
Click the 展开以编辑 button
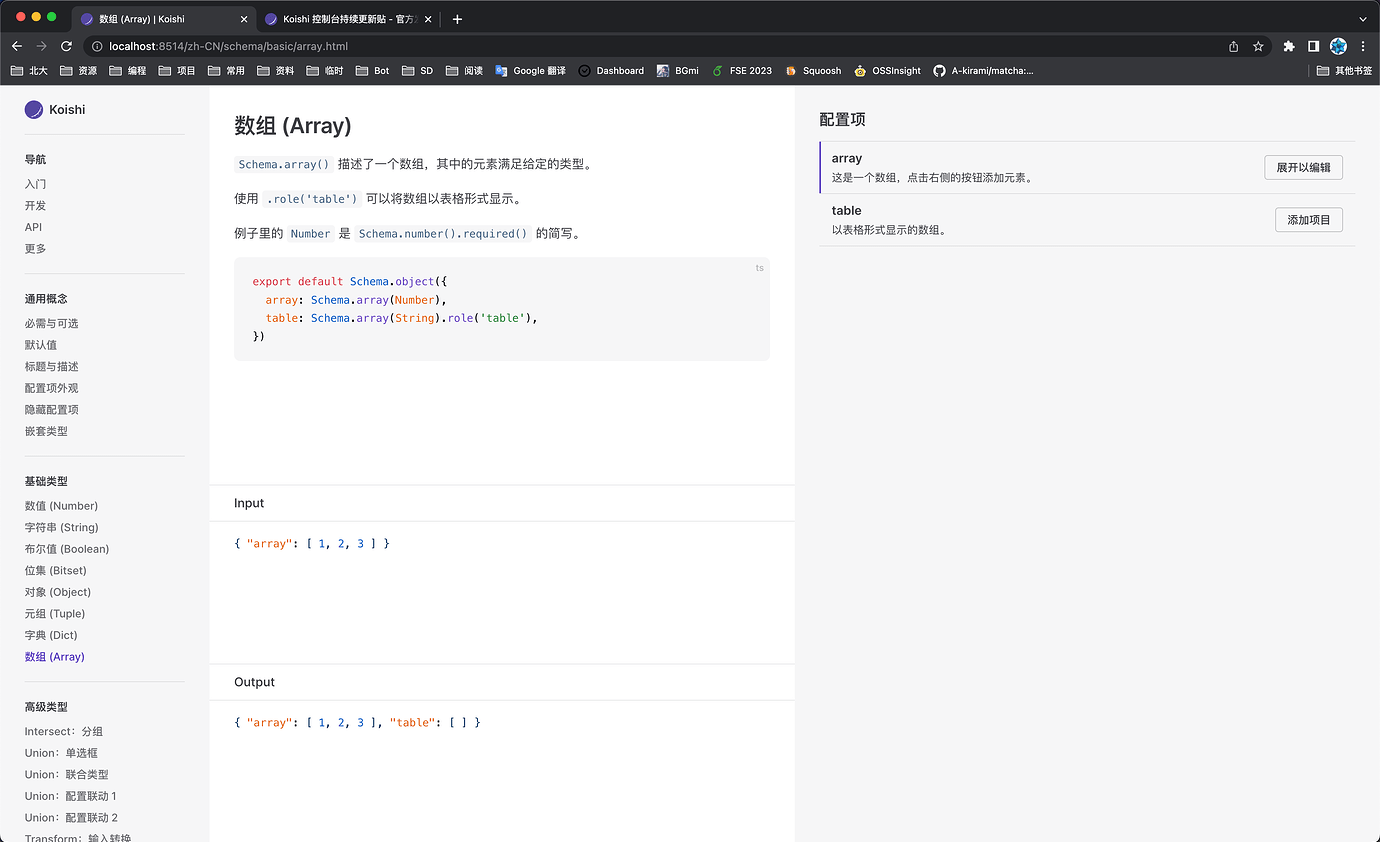point(1303,168)
